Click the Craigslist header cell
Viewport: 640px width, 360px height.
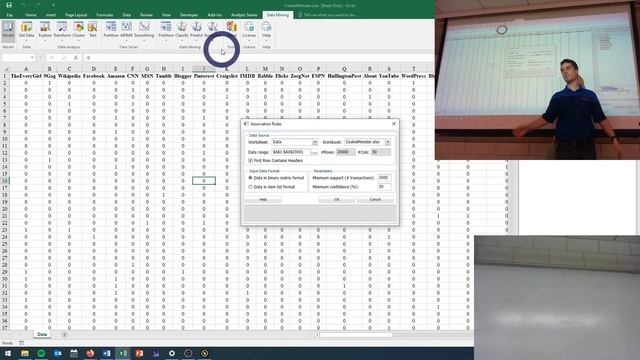227,76
